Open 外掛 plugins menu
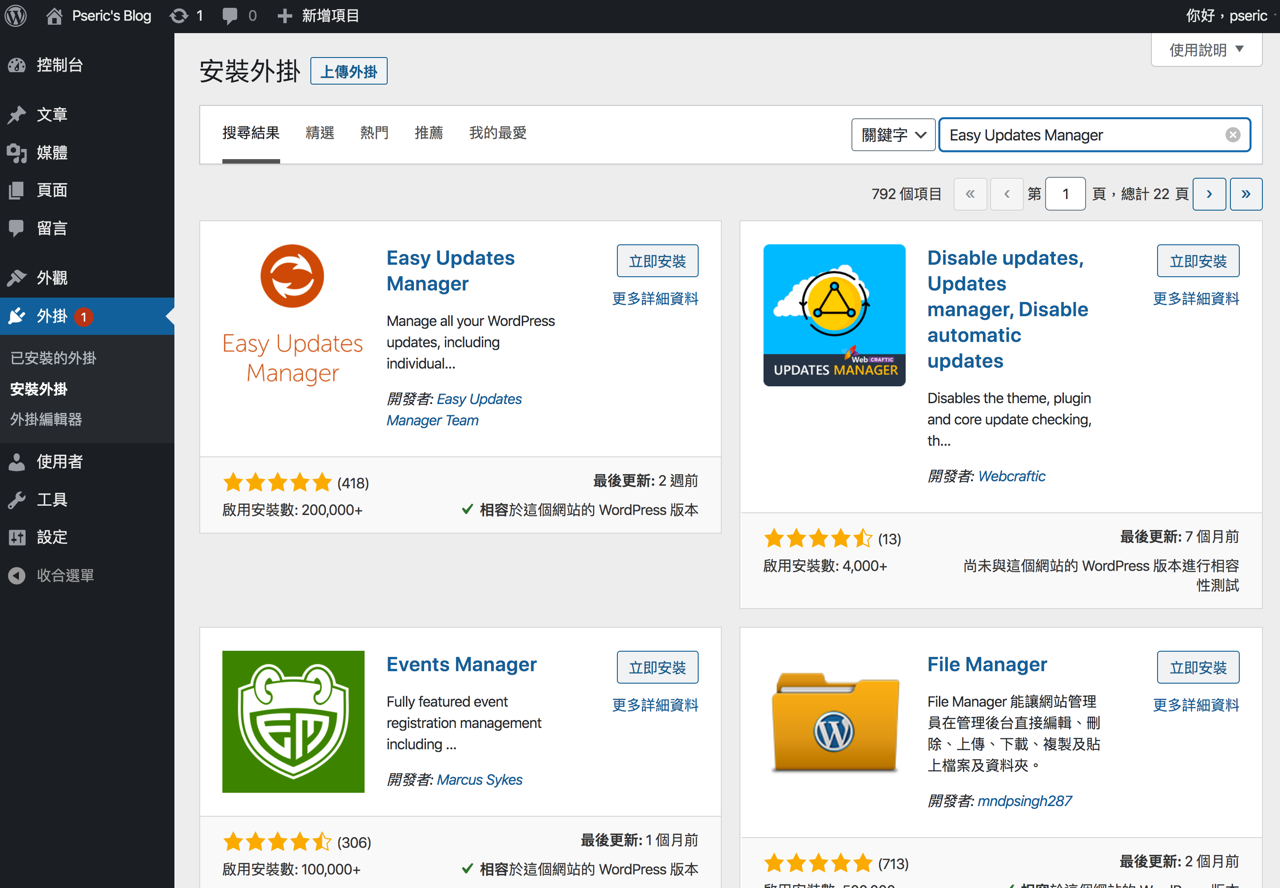 click(x=87, y=316)
